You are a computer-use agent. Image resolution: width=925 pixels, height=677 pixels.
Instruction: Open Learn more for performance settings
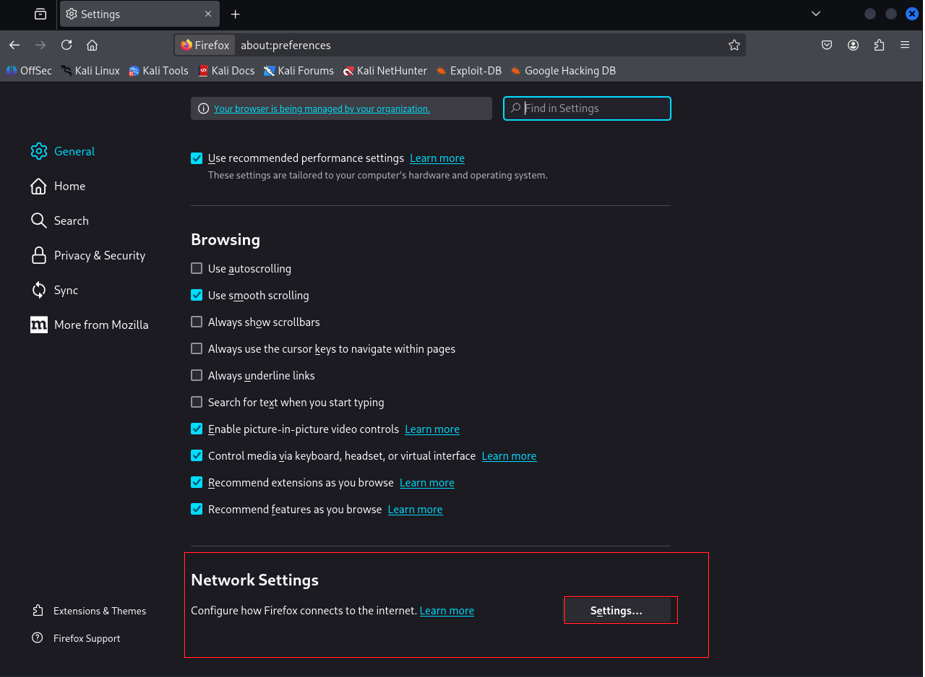[x=437, y=158]
